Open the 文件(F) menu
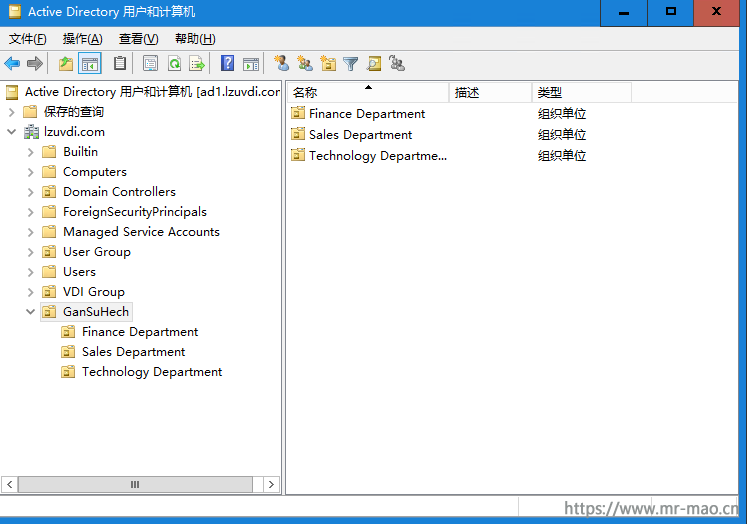The width and height of the screenshot is (747, 524). tap(28, 39)
